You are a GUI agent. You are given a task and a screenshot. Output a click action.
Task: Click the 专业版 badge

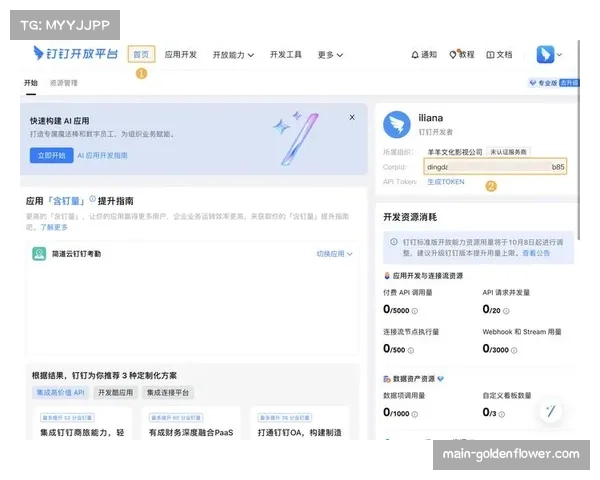click(543, 83)
